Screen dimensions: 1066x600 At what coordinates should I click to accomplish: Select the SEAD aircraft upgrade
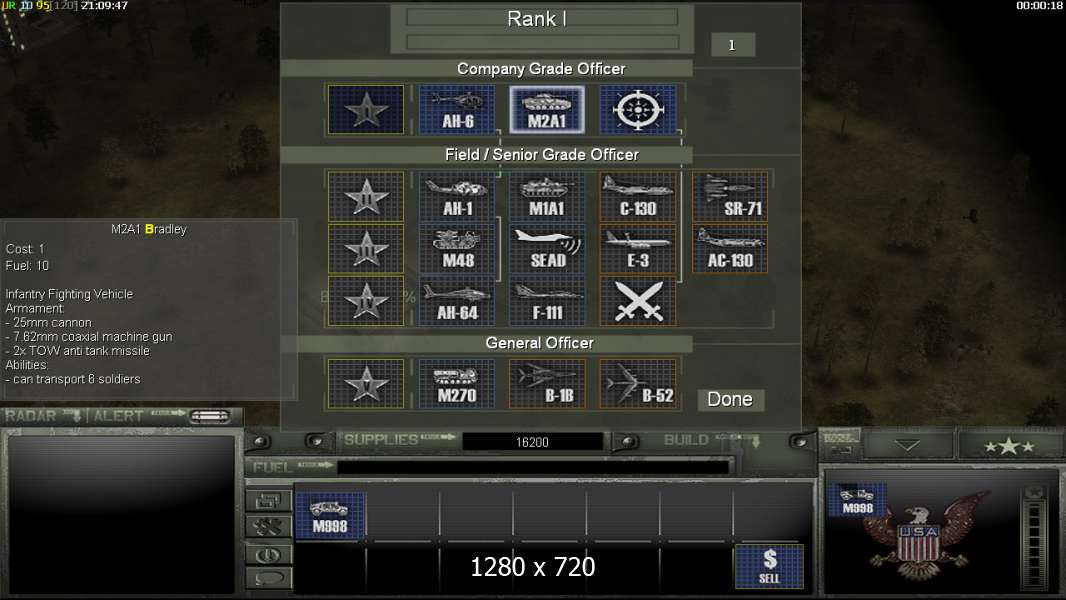coord(547,249)
